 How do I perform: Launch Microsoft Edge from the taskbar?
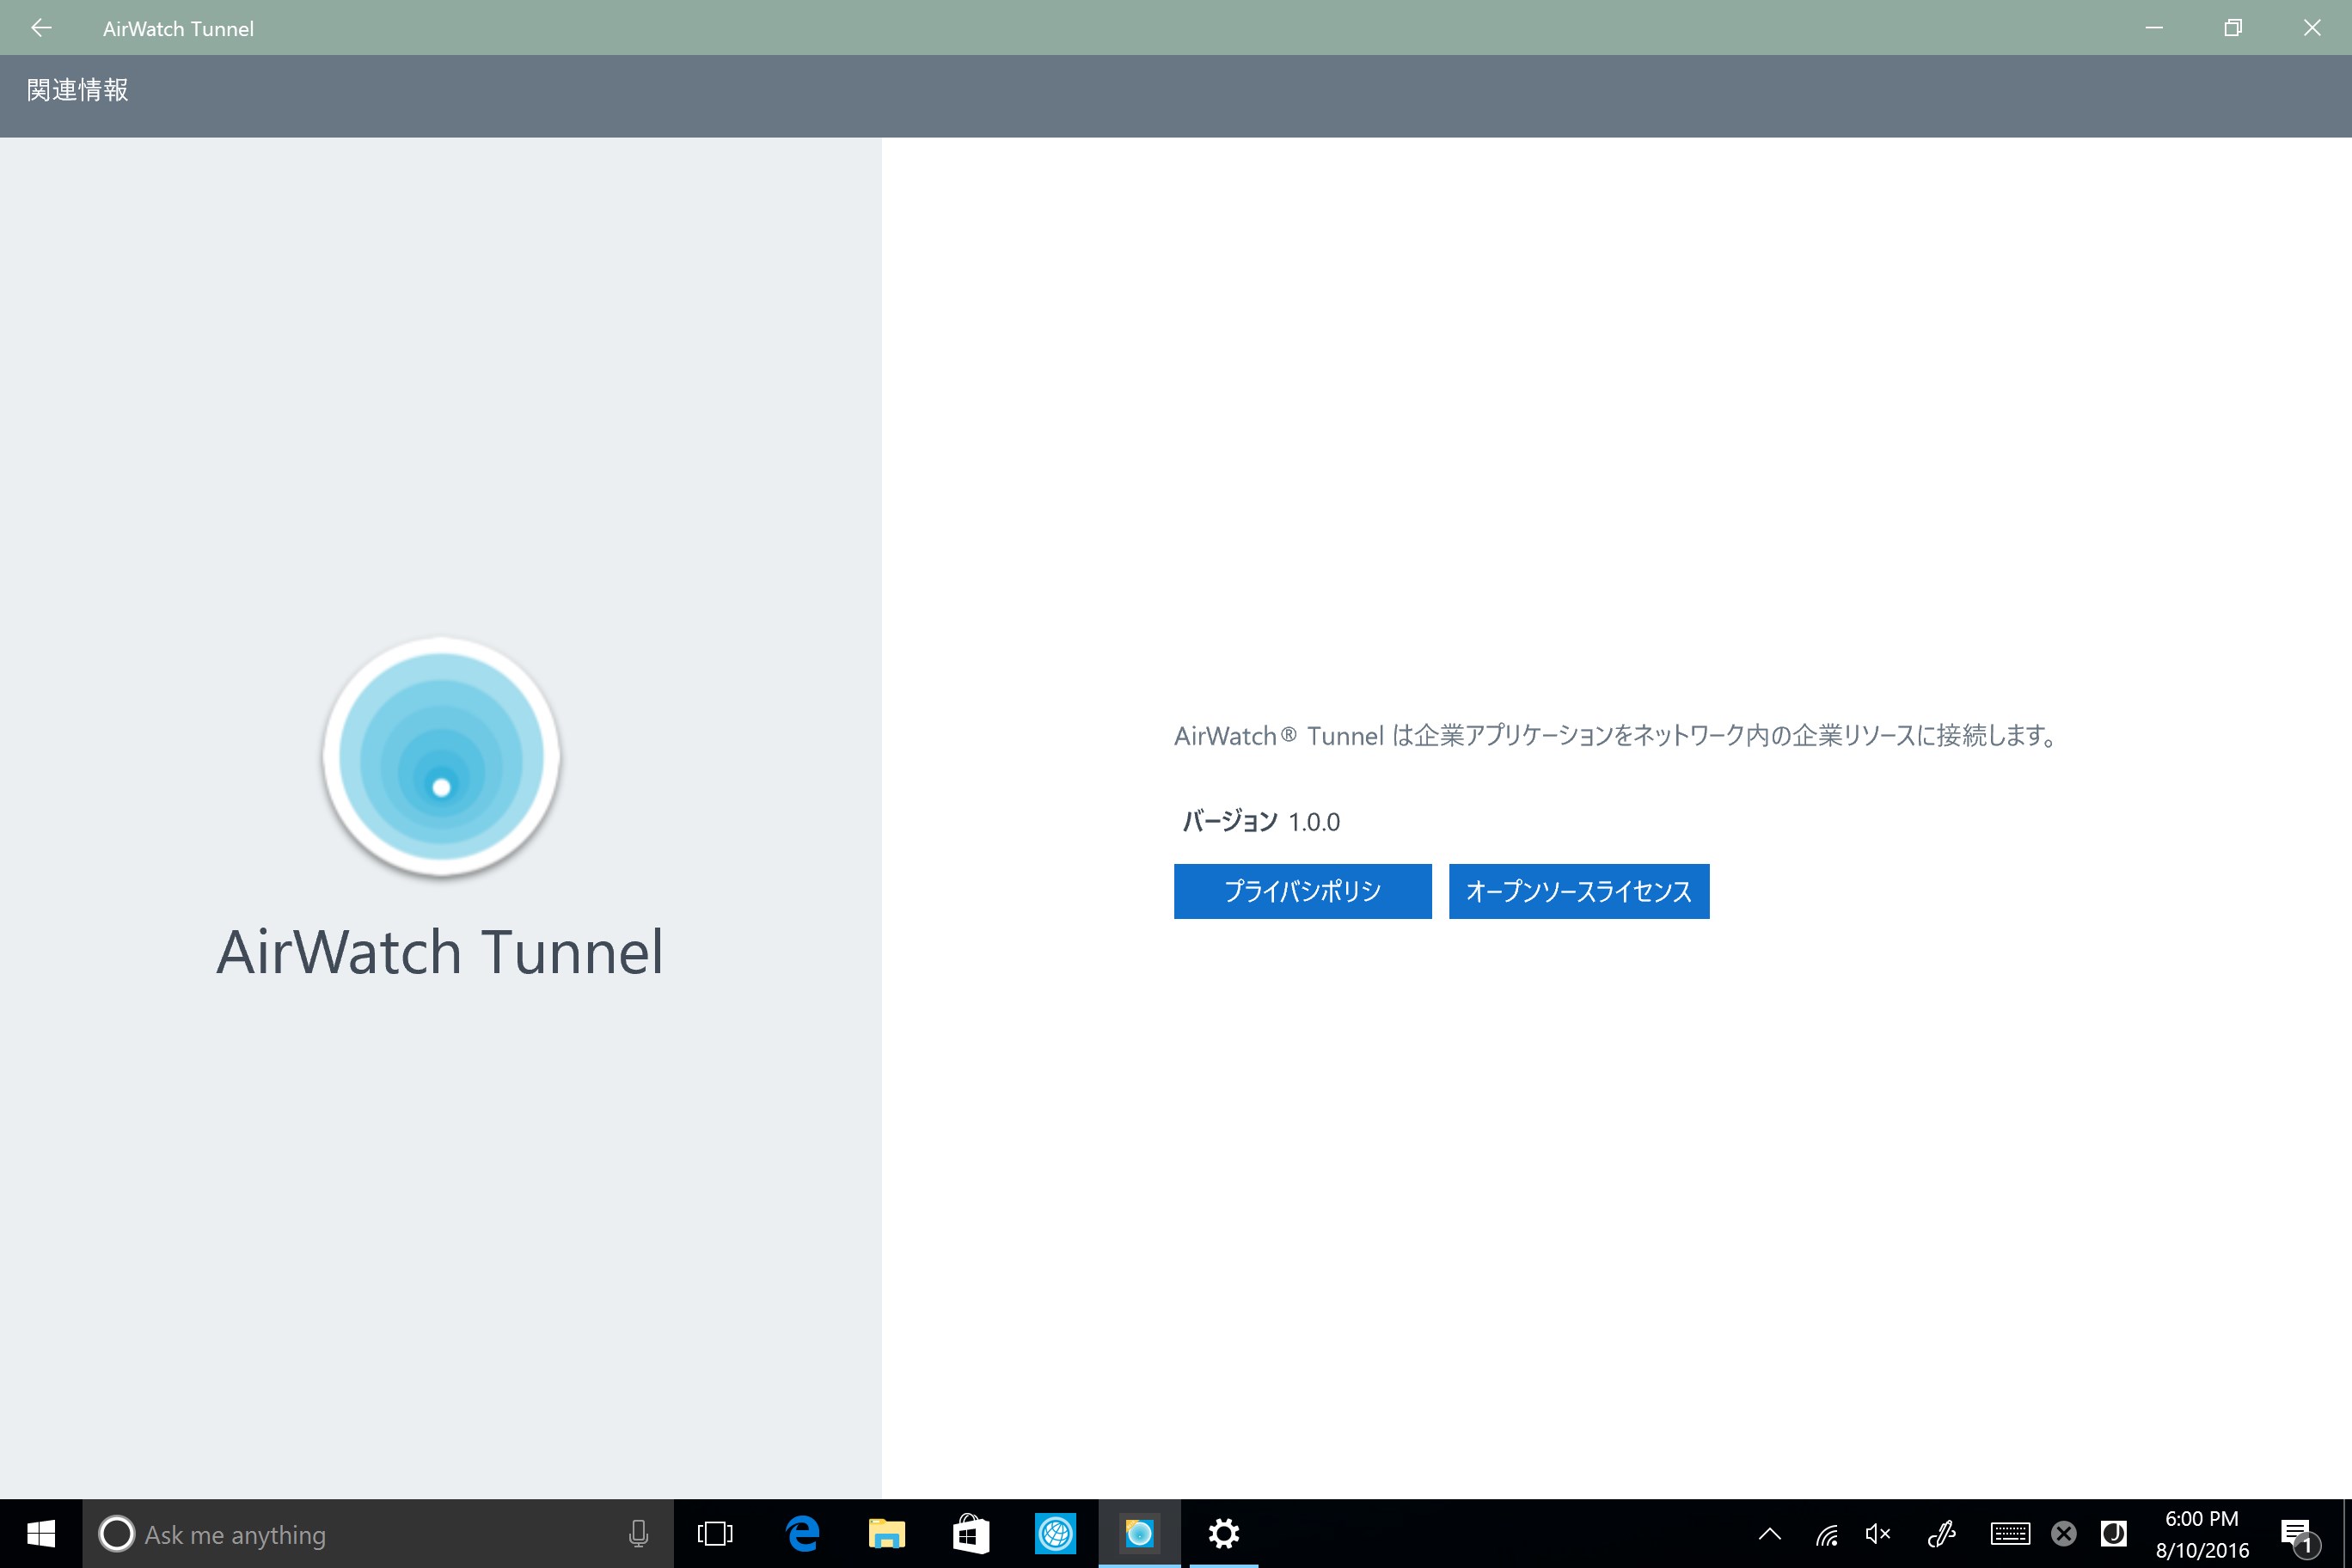point(802,1533)
